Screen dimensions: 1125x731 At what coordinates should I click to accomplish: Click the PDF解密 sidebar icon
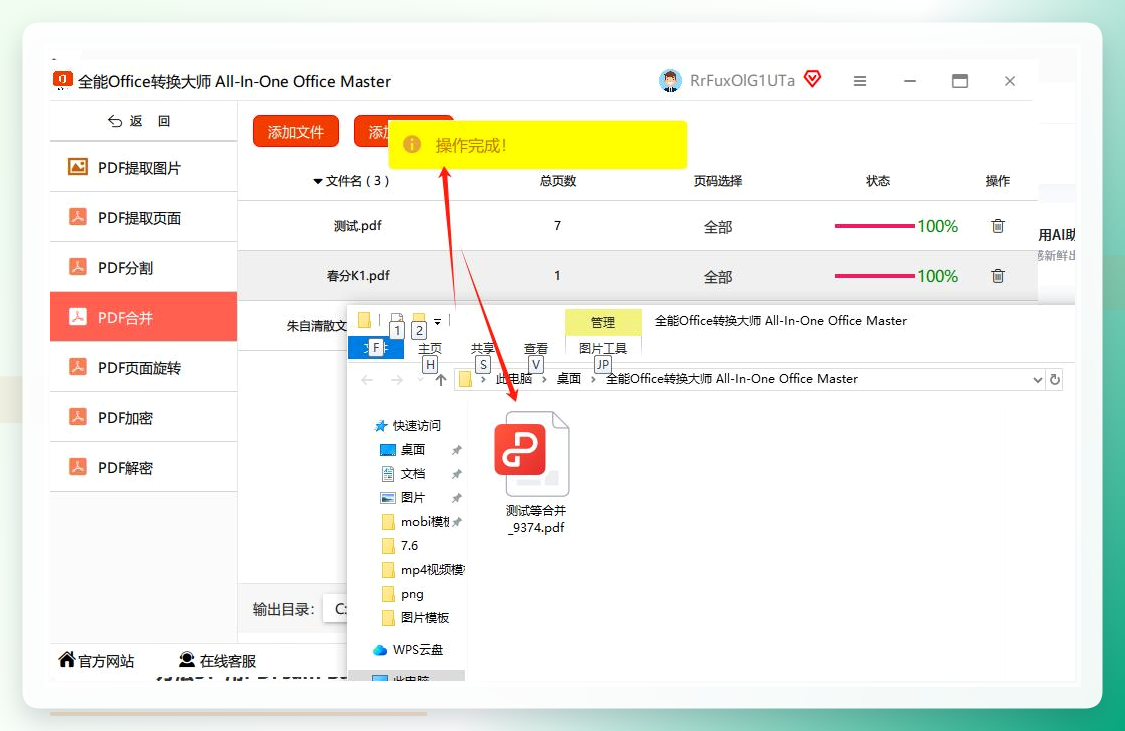77,467
